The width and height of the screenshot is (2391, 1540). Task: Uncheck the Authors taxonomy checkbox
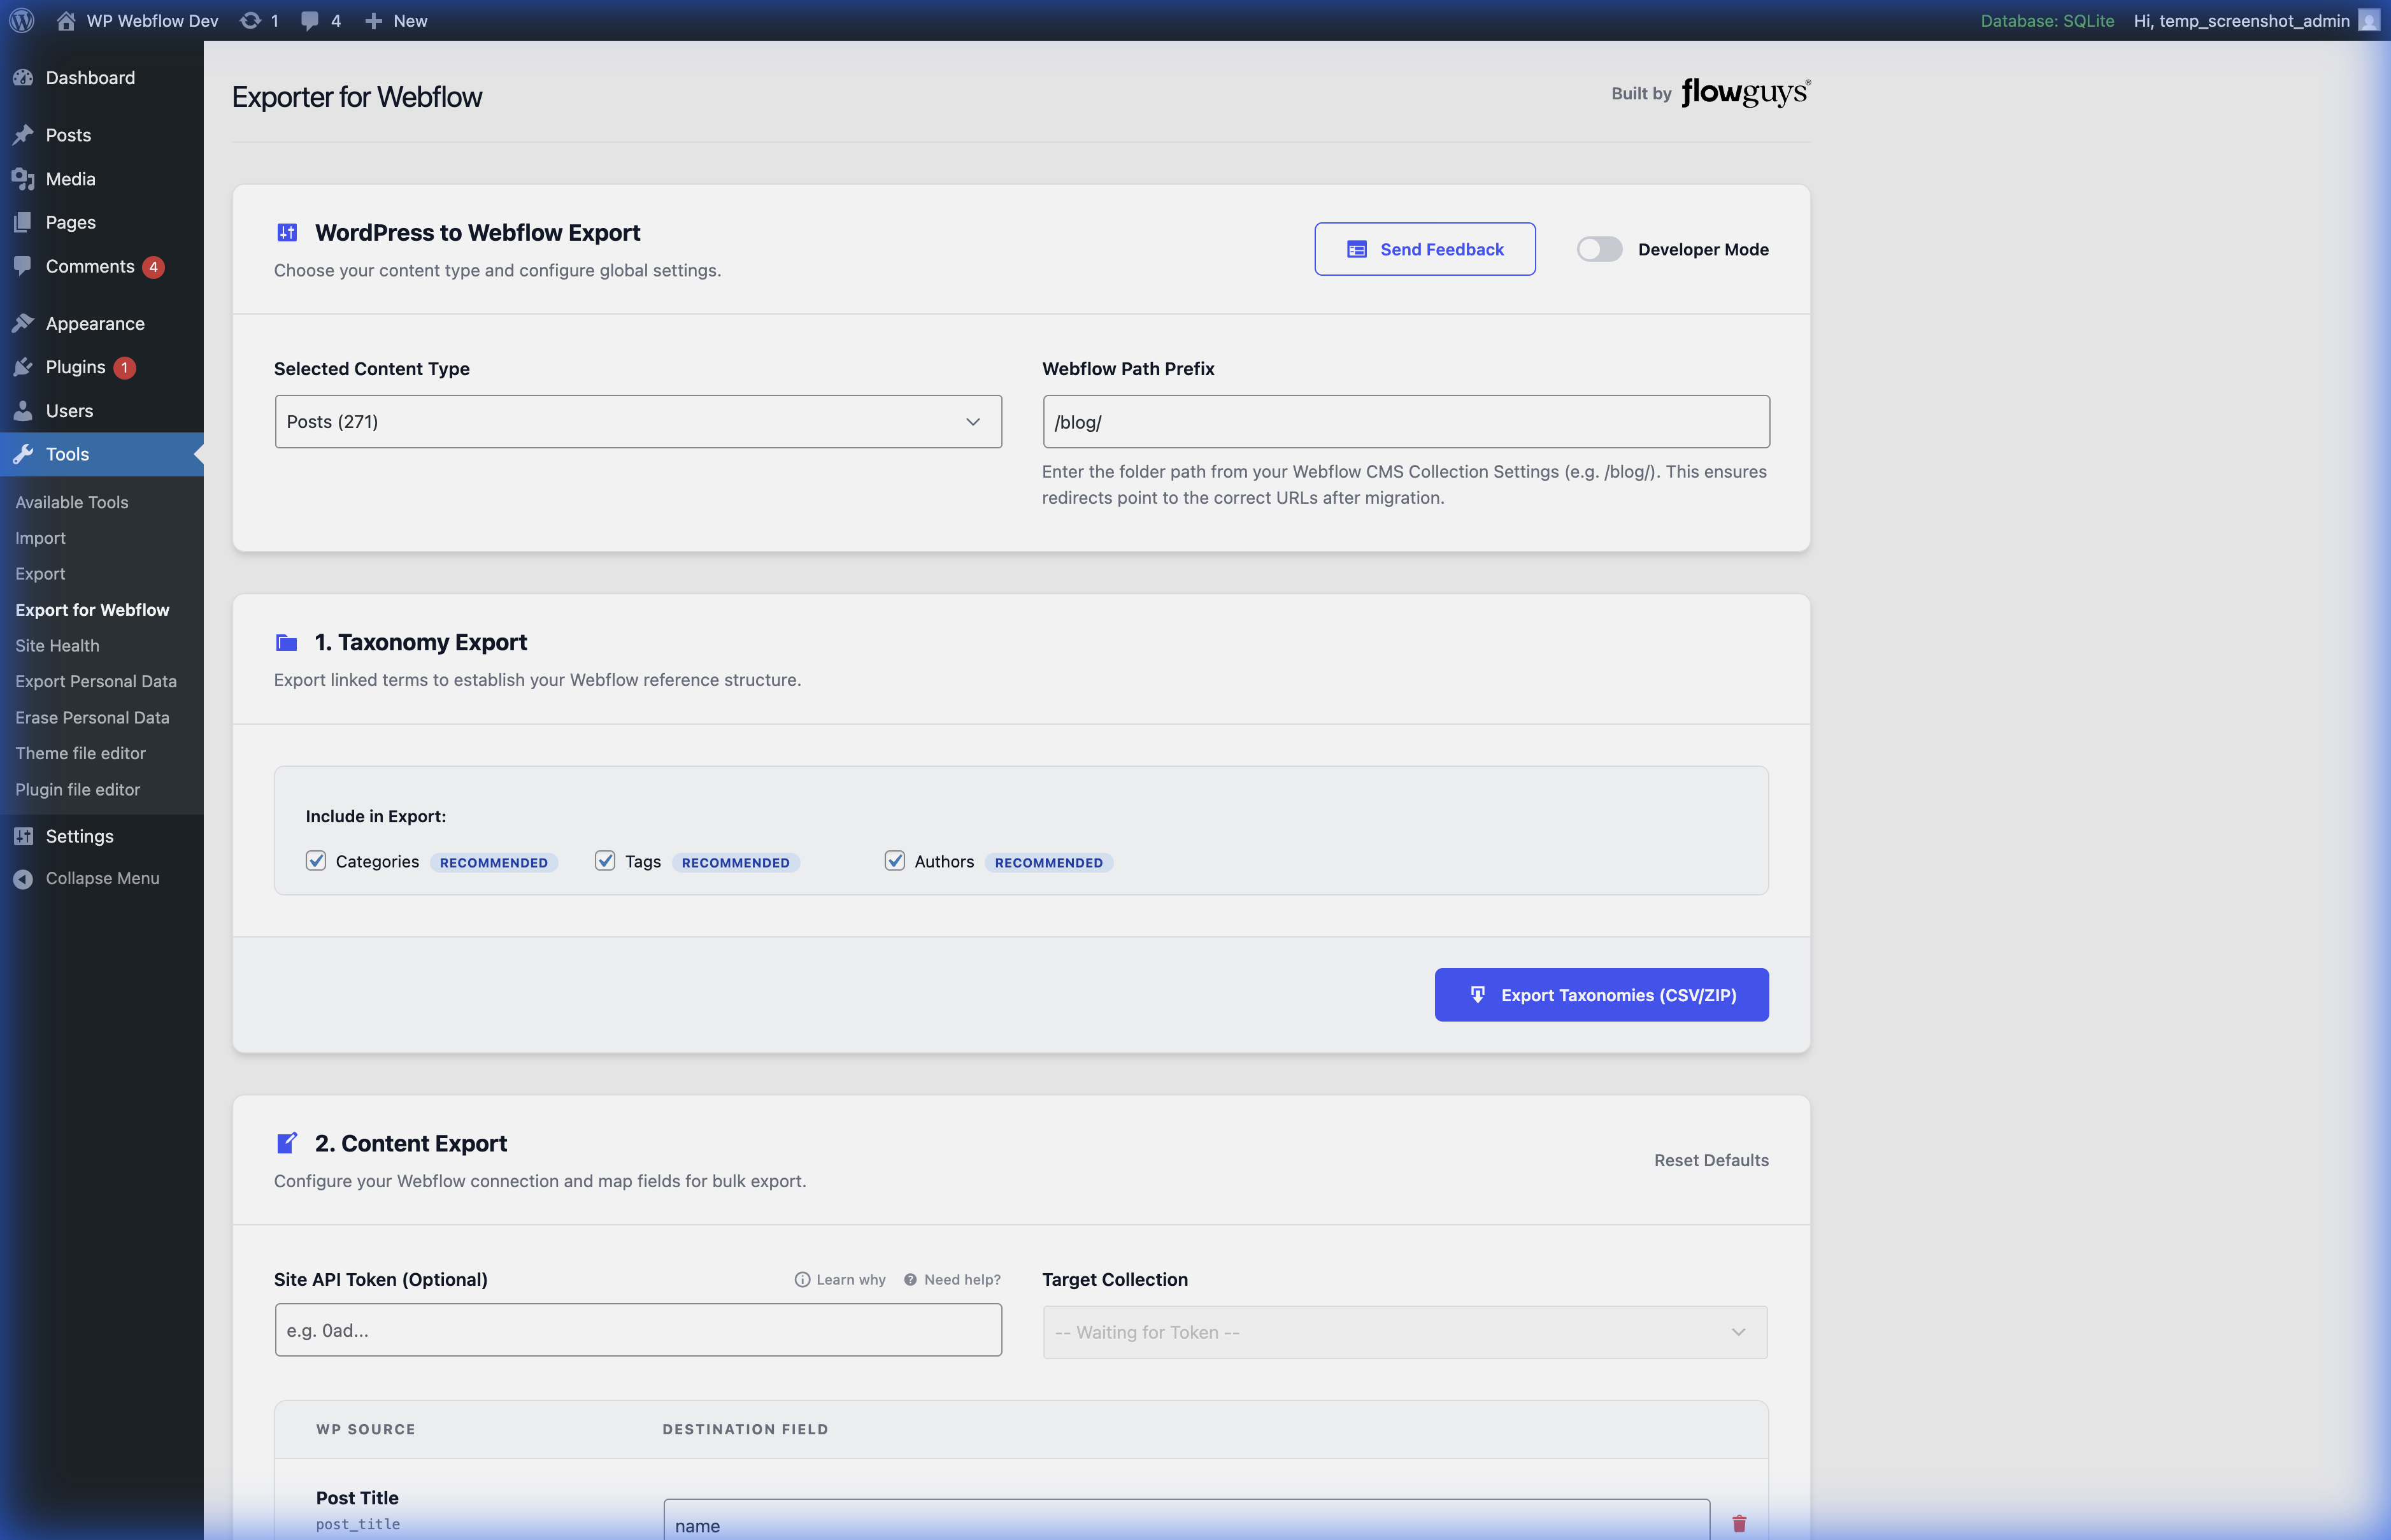coord(895,860)
